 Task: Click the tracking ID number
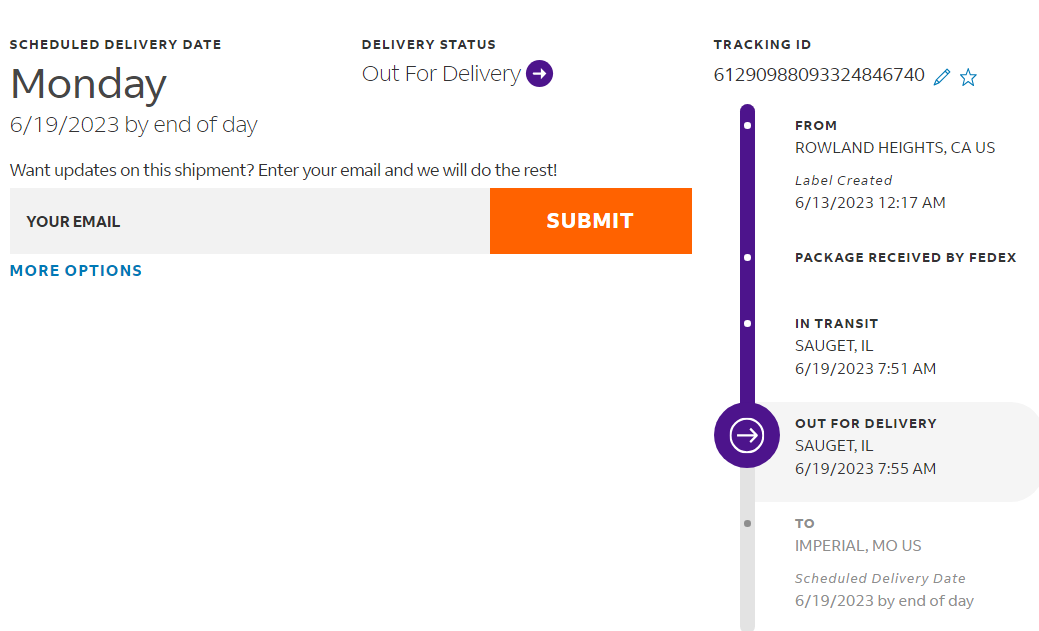click(819, 75)
